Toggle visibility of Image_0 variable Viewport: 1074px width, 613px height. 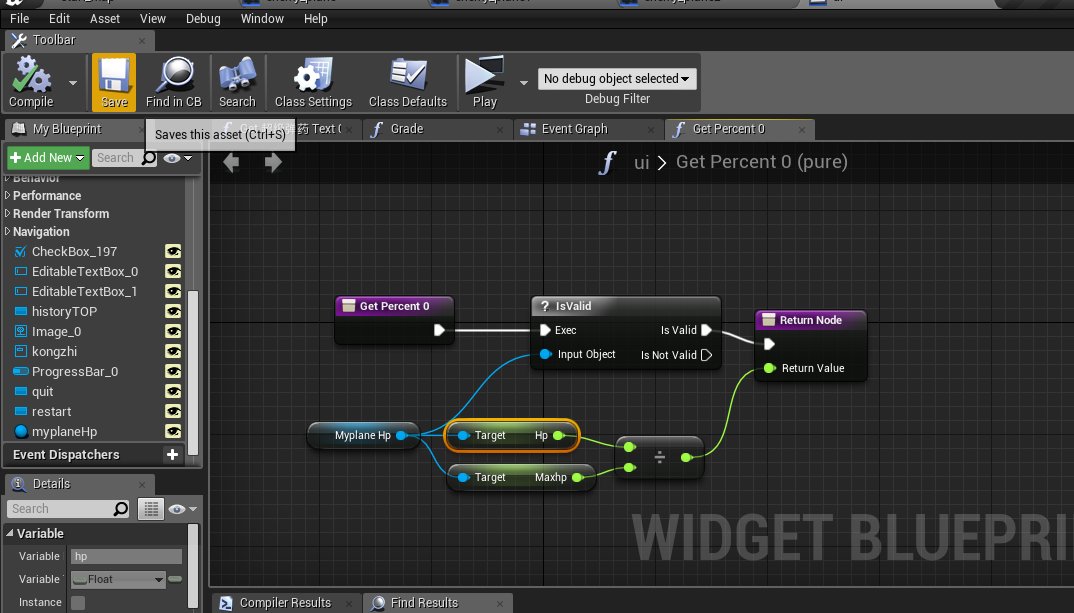[x=173, y=331]
